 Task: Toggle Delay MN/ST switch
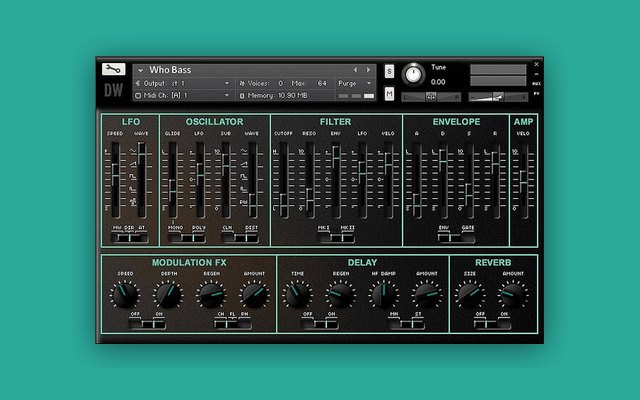click(406, 324)
